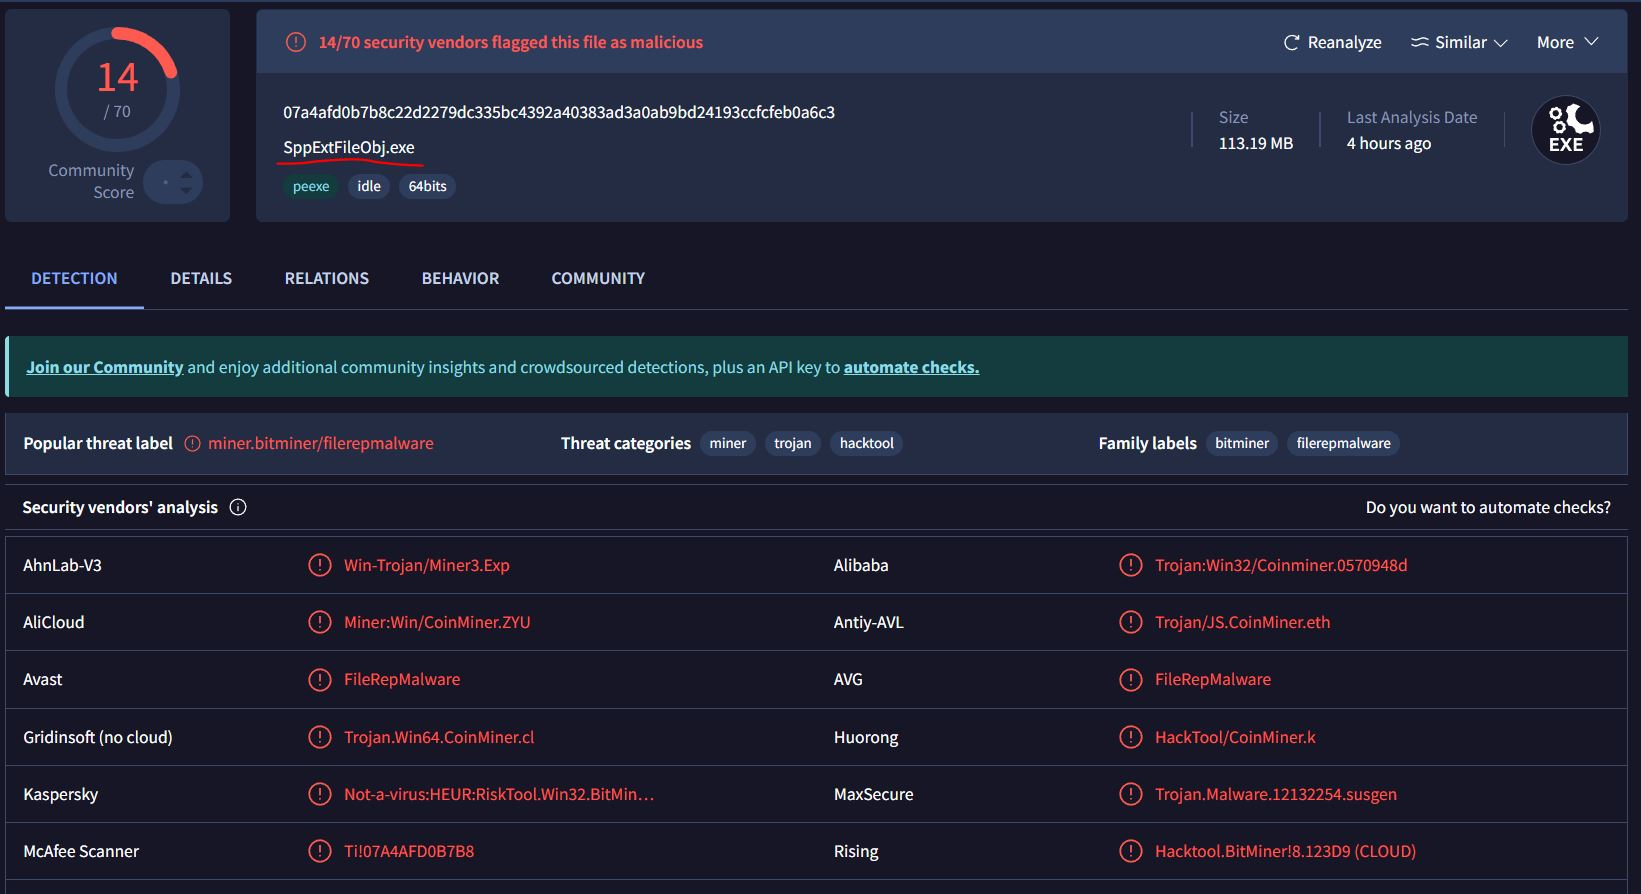Screen dimensions: 1641x894
Task: Click the peexe tag
Action: (311, 186)
